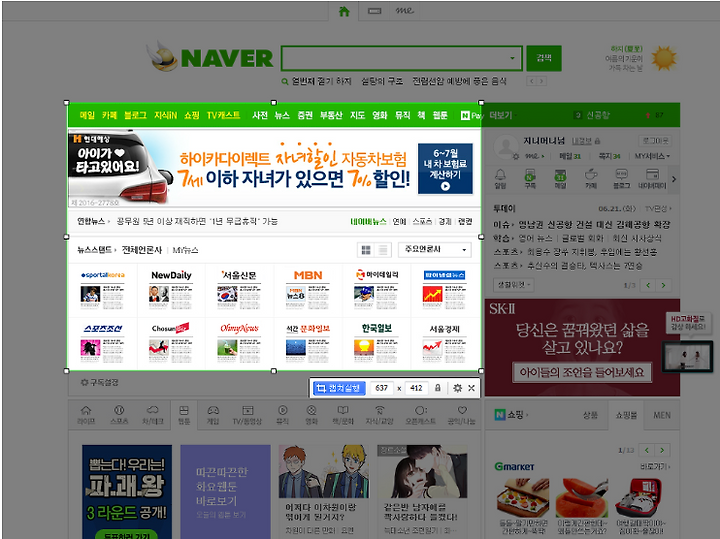The width and height of the screenshot is (720, 539).
Task: Click the blue capture run (캡처실행) button
Action: [339, 388]
